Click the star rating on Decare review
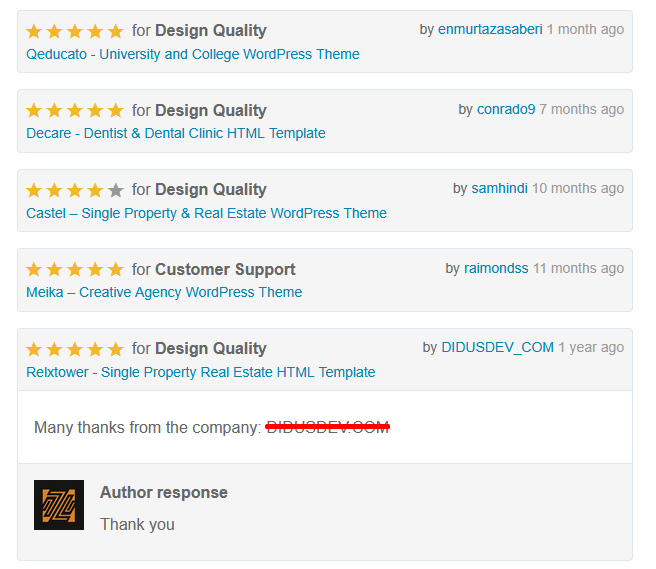The width and height of the screenshot is (656, 569). click(75, 110)
